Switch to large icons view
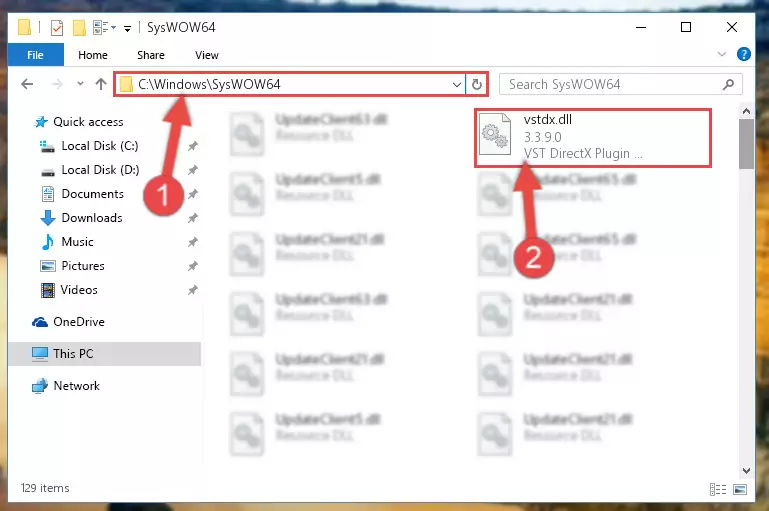769x511 pixels. (740, 489)
